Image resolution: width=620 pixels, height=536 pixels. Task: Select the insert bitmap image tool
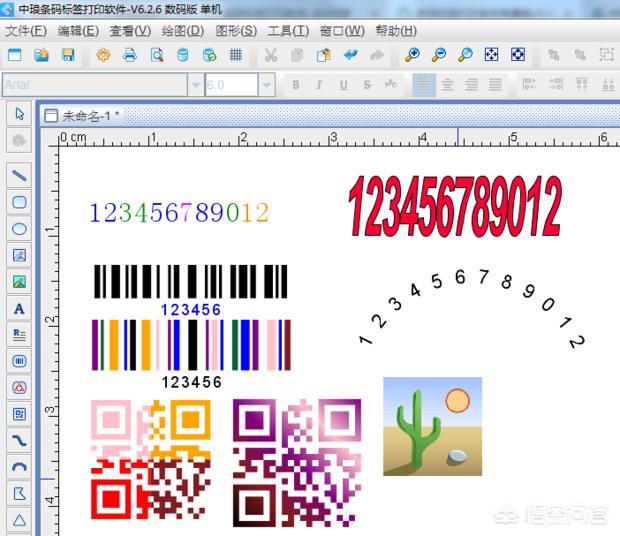coord(19,255)
